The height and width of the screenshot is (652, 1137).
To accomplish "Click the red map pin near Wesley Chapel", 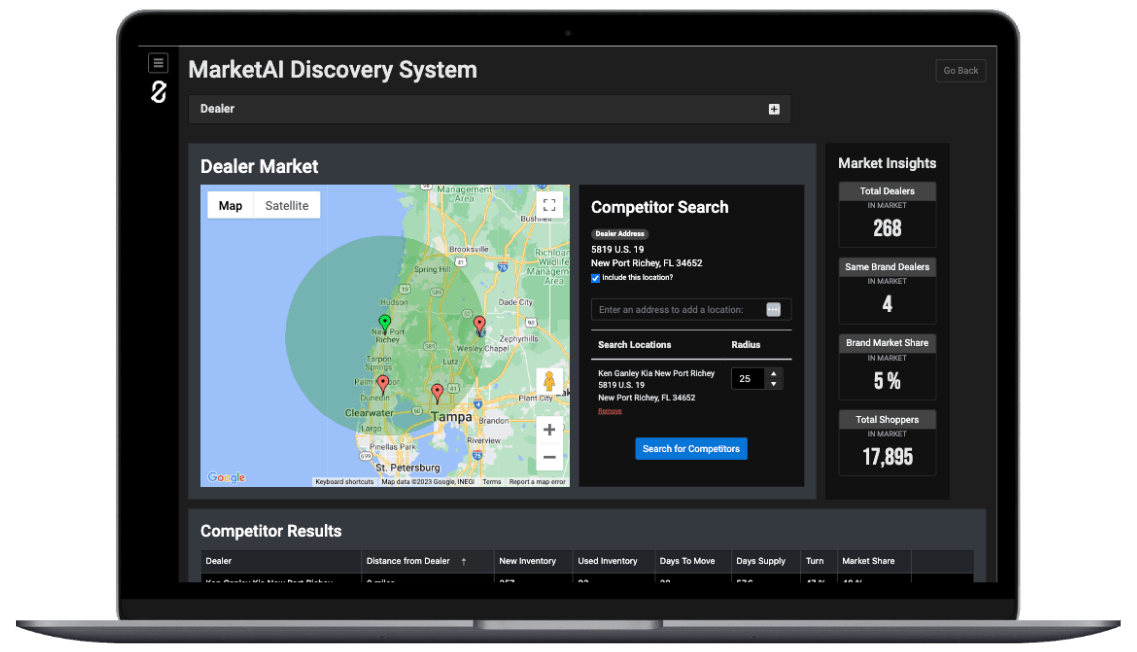I will pyautogui.click(x=479, y=324).
